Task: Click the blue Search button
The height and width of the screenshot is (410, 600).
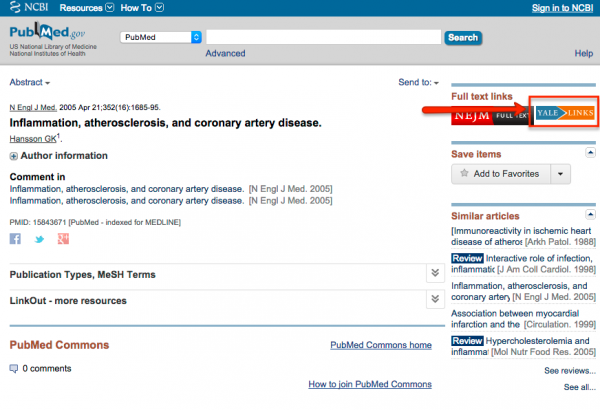Action: 463,38
